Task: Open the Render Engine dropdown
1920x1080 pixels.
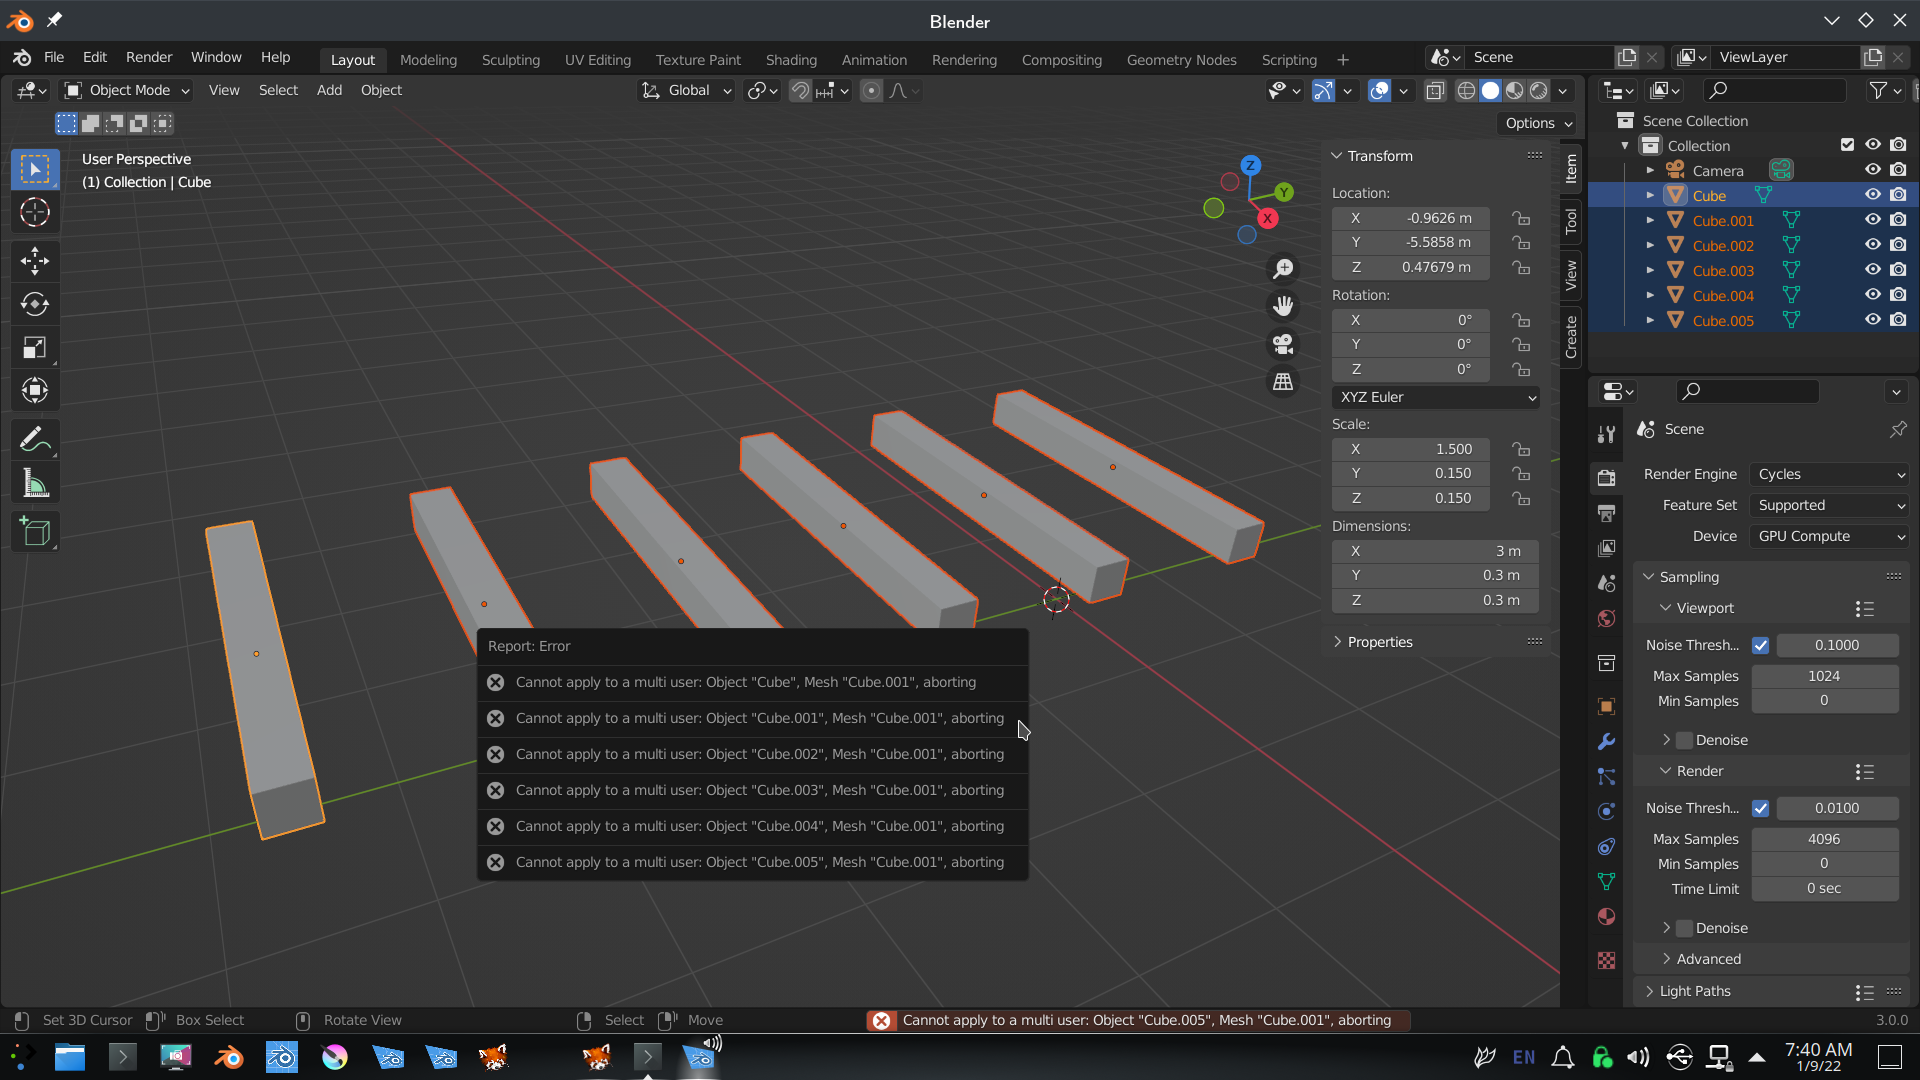Action: [x=1830, y=474]
